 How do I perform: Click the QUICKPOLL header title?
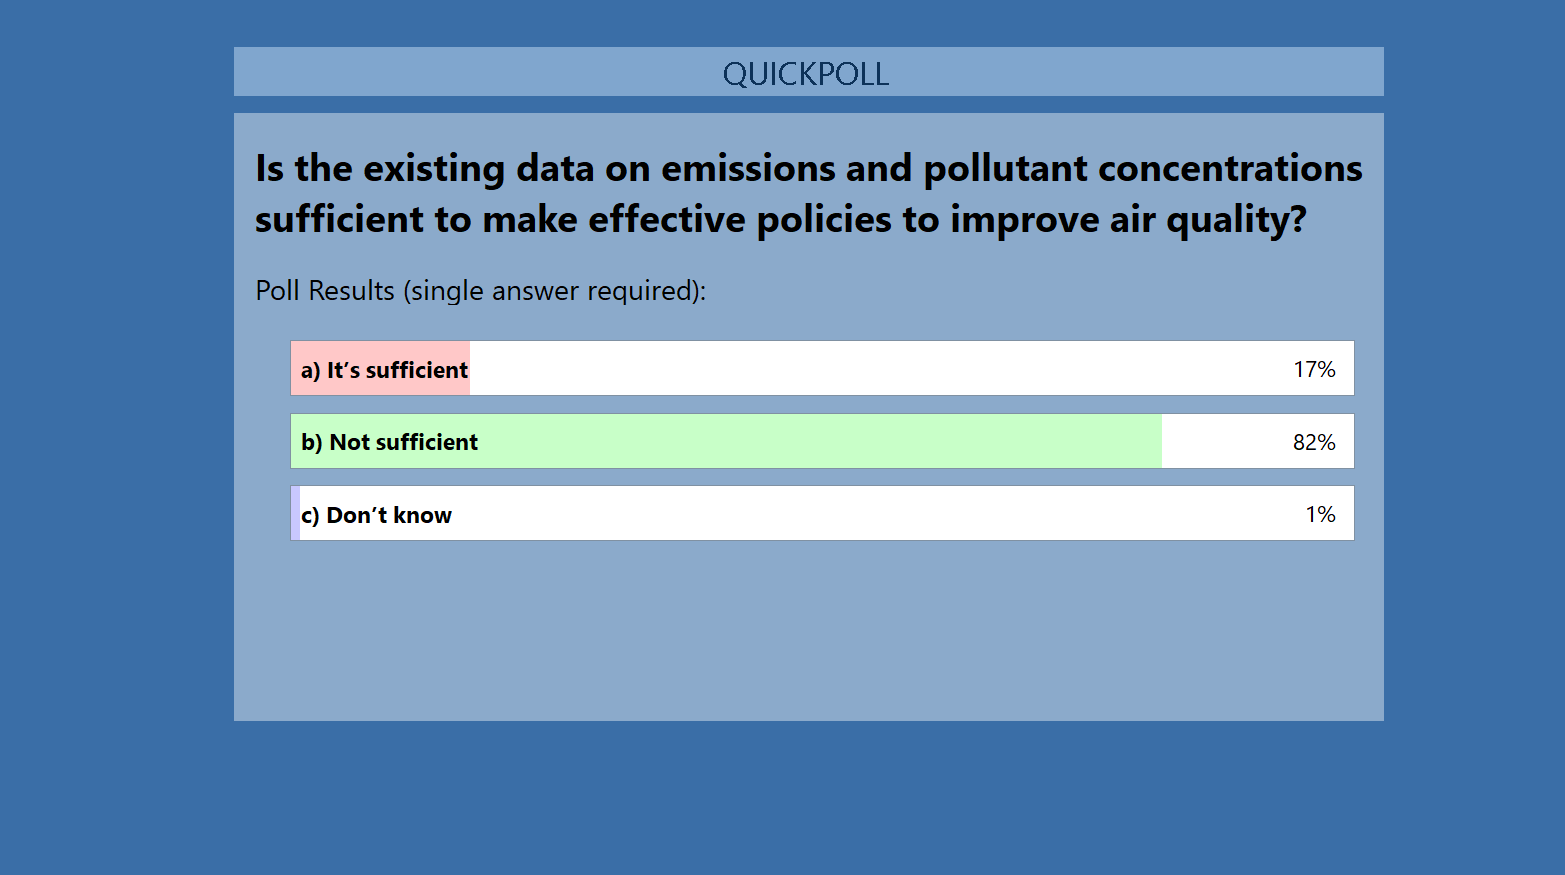coord(806,73)
